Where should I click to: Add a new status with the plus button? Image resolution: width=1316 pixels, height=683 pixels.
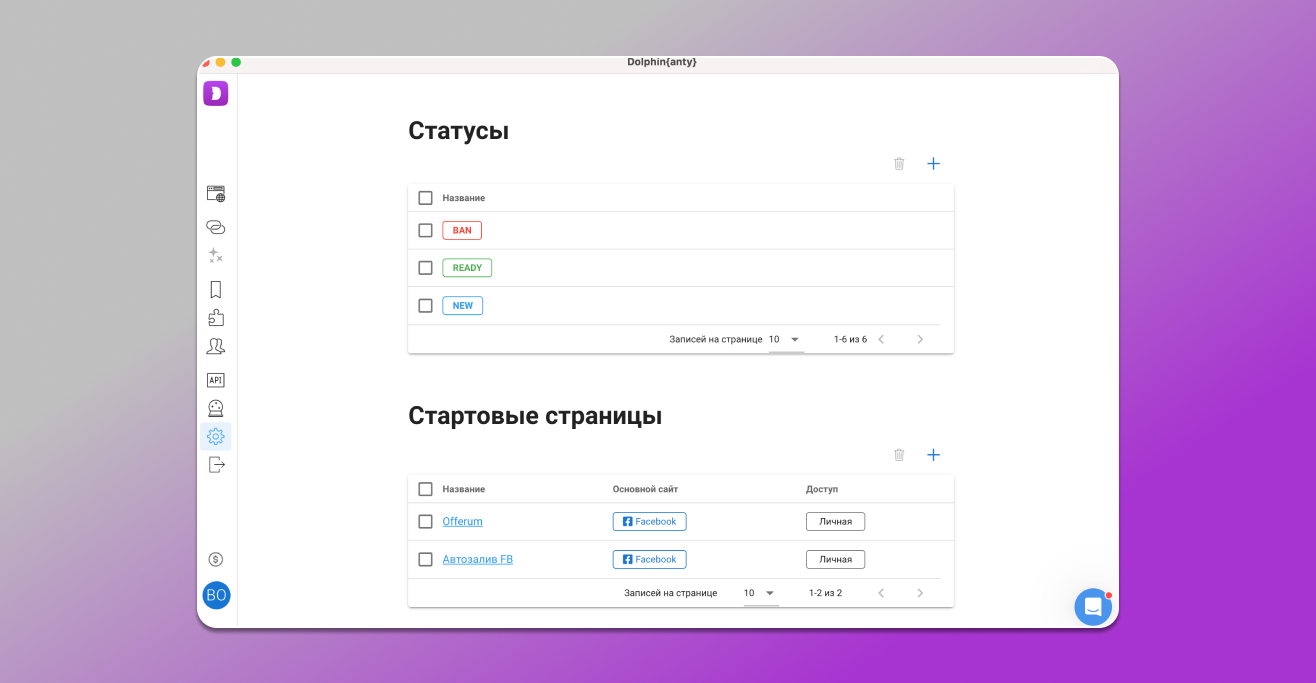[x=933, y=163]
